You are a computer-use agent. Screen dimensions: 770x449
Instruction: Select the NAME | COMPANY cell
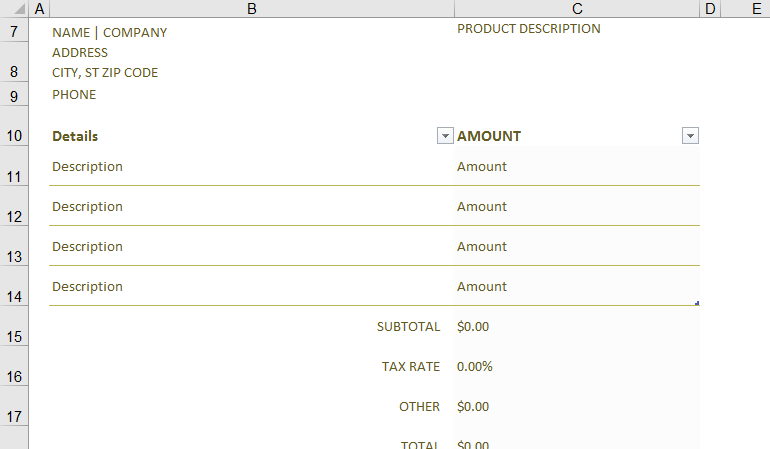pos(110,32)
